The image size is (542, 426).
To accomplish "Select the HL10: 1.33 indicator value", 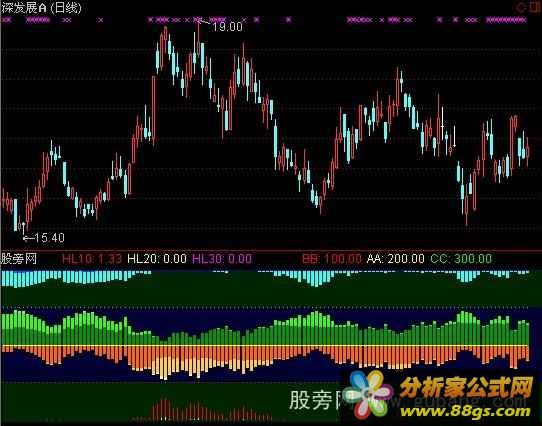I will click(x=92, y=259).
